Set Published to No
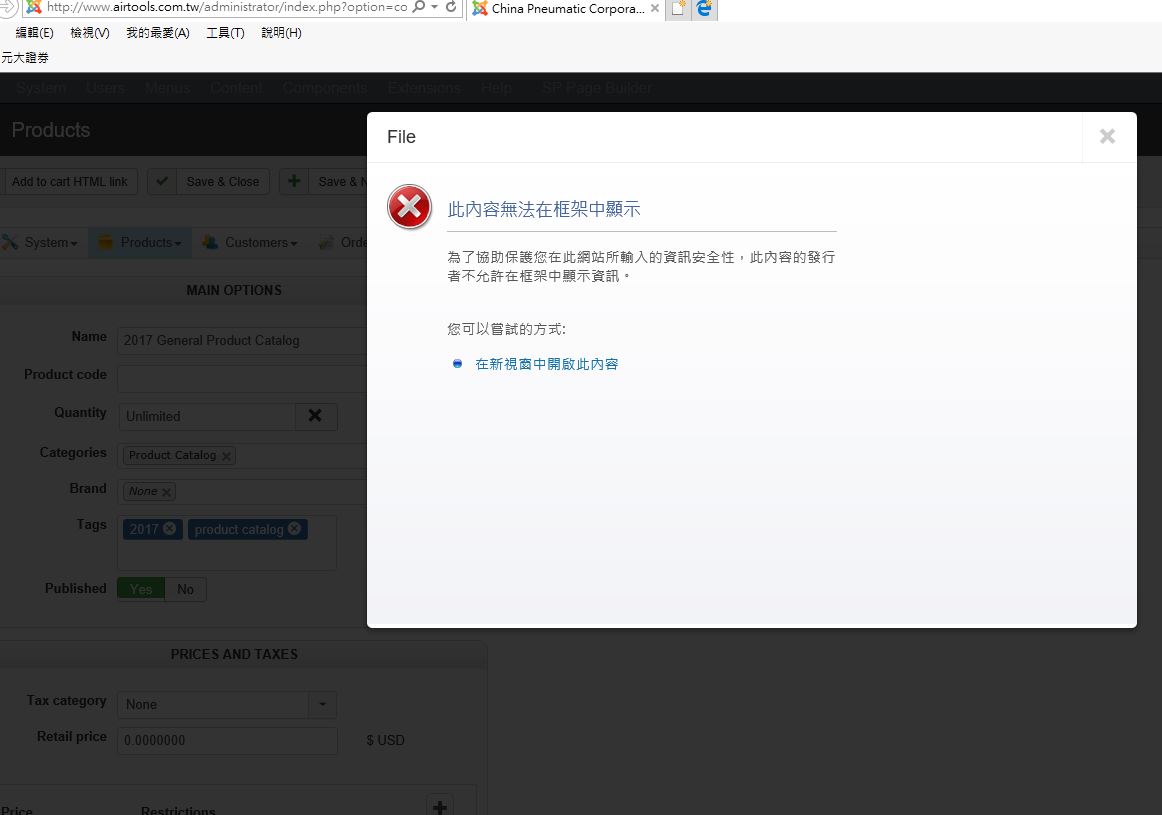Screen dimensions: 1162x815 pos(185,589)
